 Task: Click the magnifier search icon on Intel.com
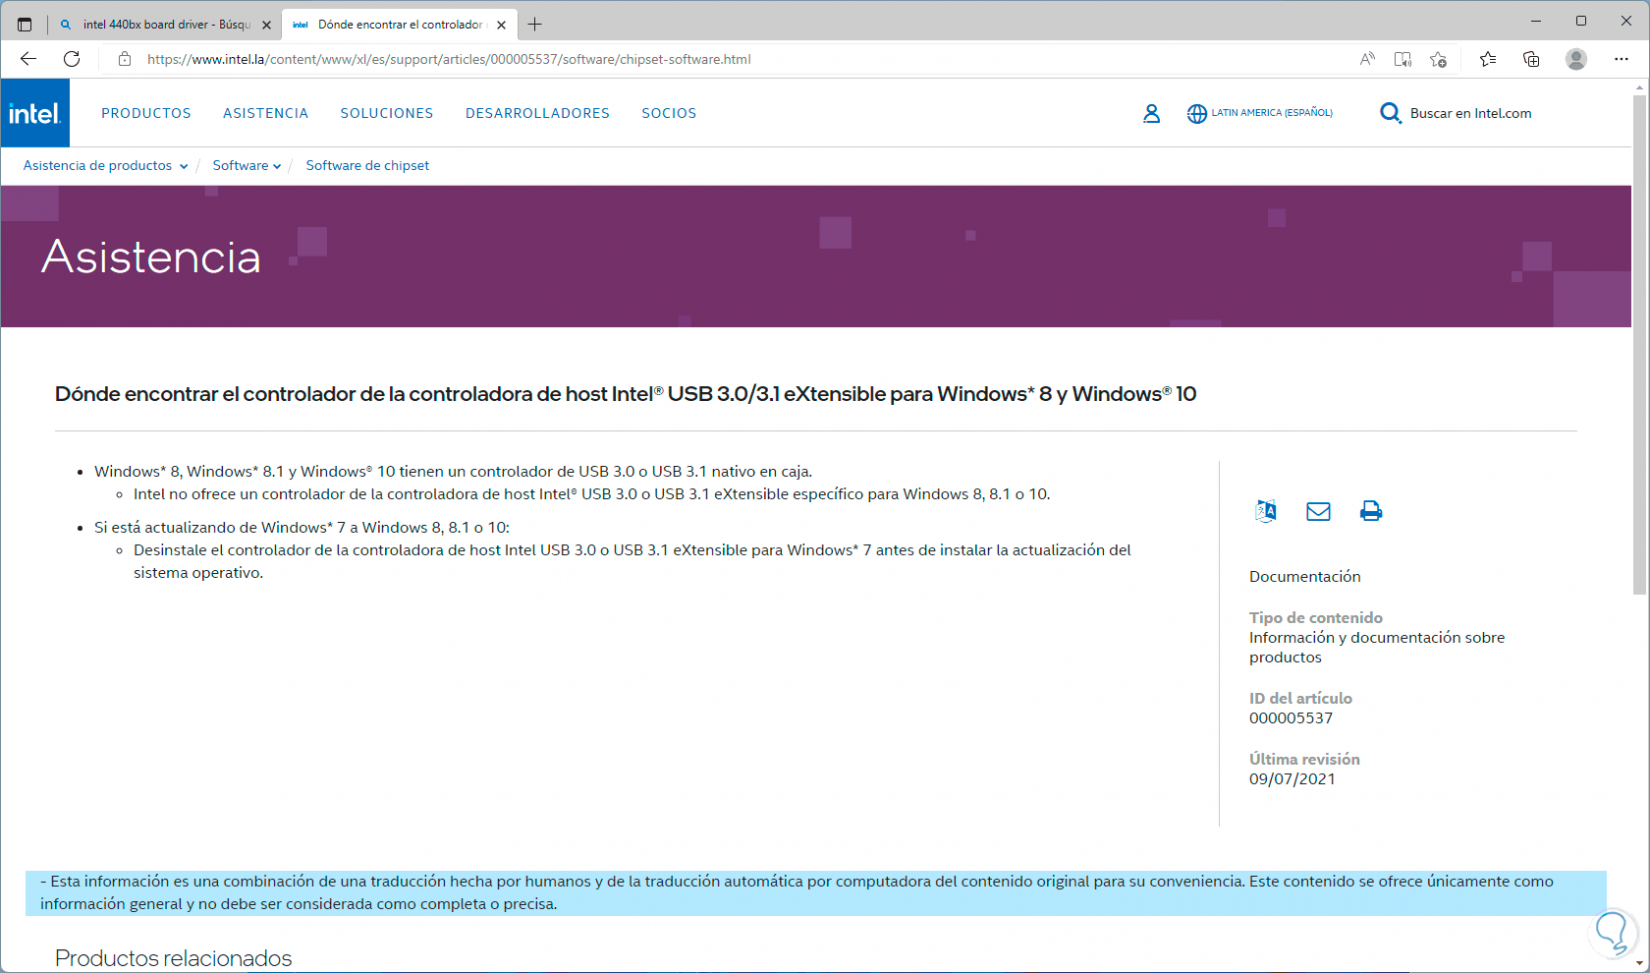coord(1390,113)
